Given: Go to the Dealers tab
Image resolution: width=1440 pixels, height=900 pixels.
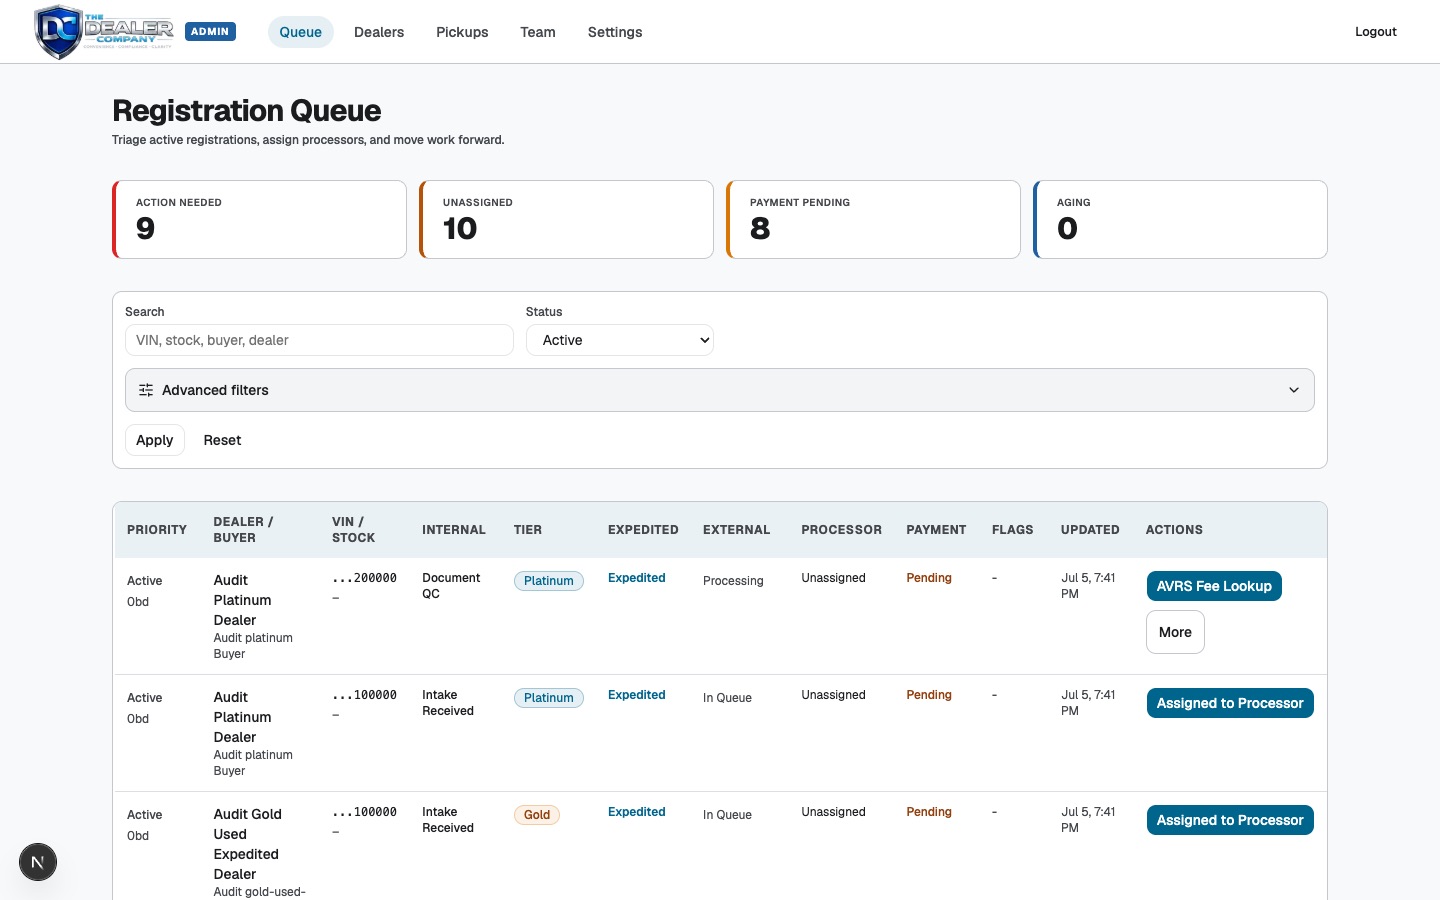Looking at the screenshot, I should click(379, 32).
